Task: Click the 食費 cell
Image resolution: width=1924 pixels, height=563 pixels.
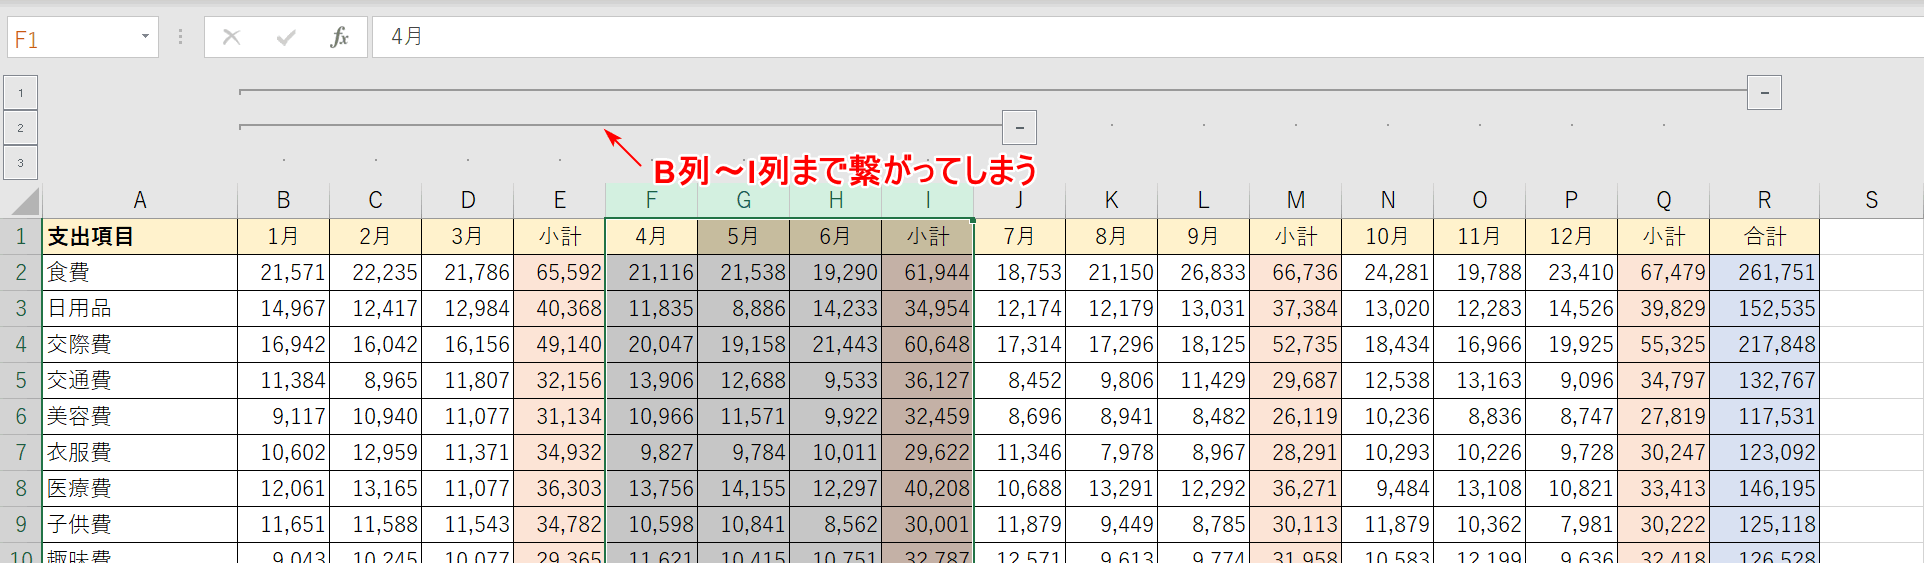Action: pyautogui.click(x=140, y=273)
